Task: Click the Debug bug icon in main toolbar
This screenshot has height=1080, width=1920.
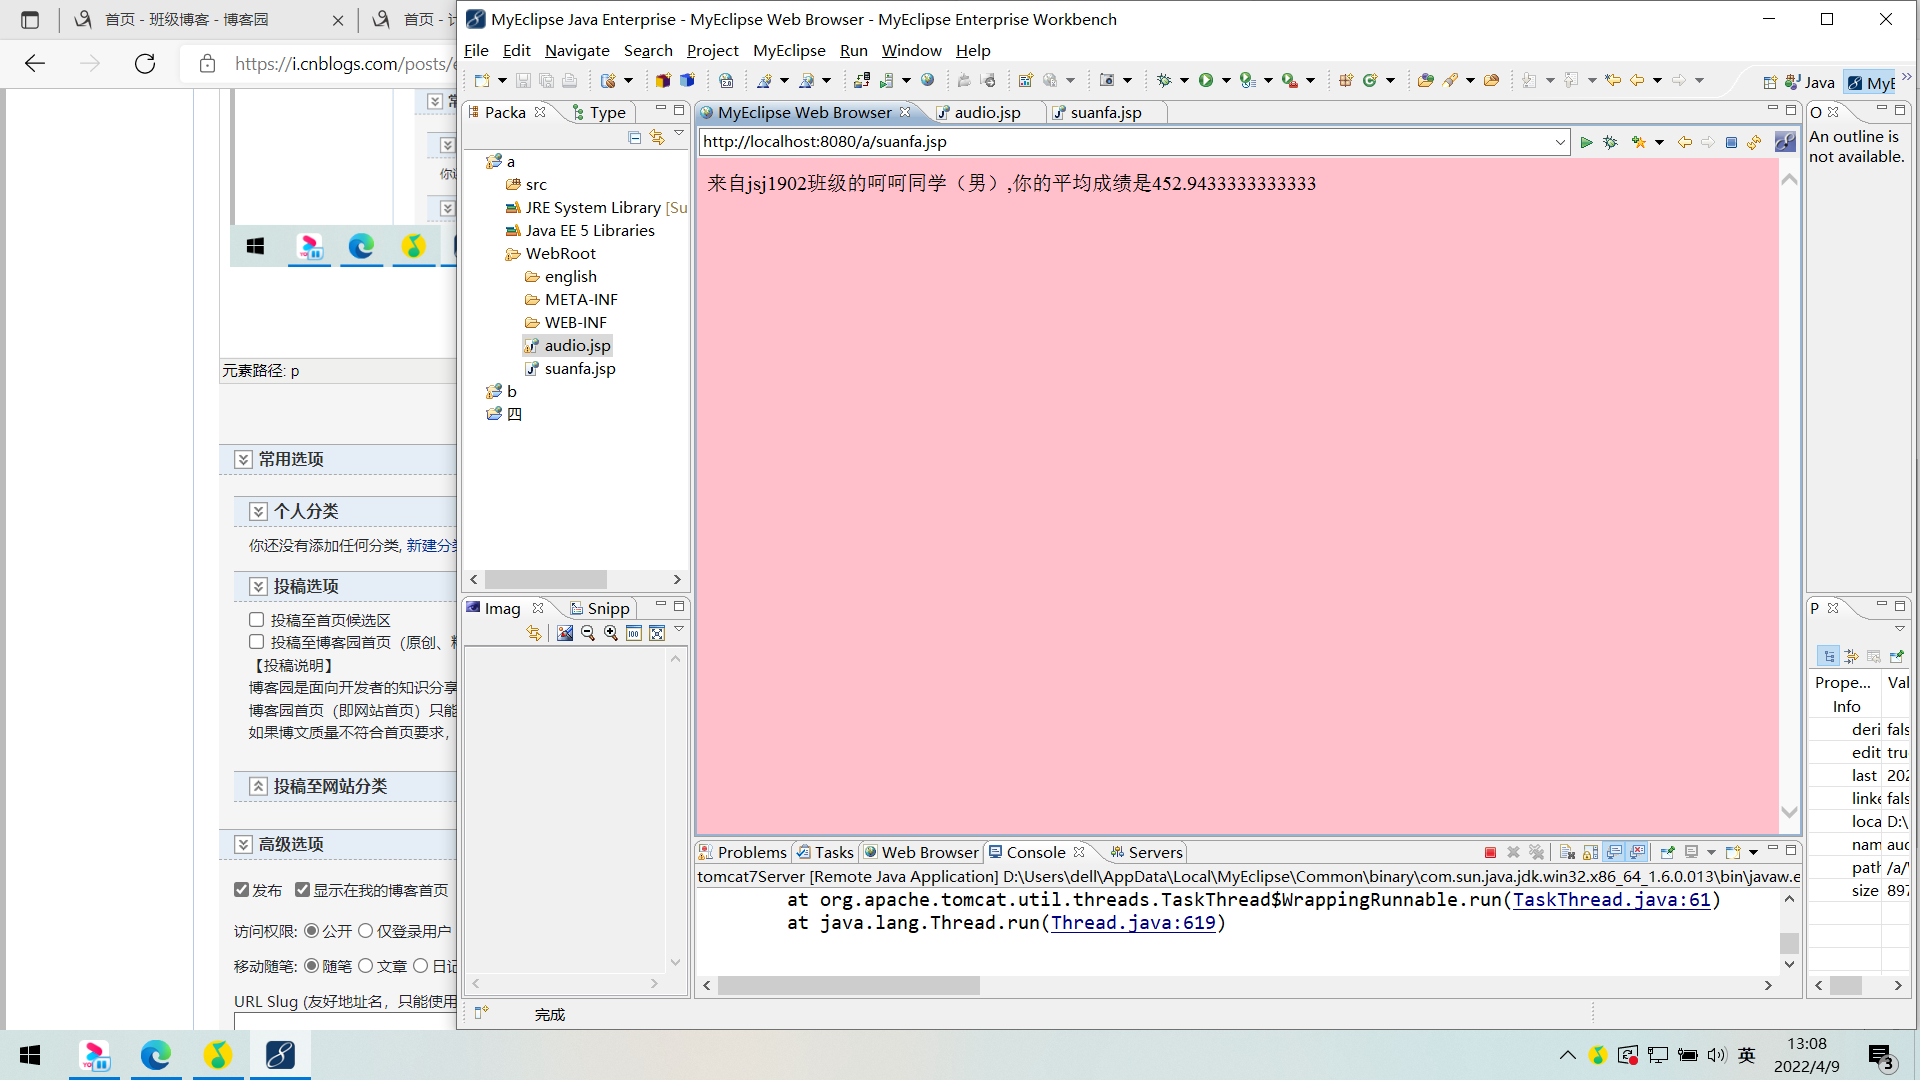Action: coord(1164,80)
